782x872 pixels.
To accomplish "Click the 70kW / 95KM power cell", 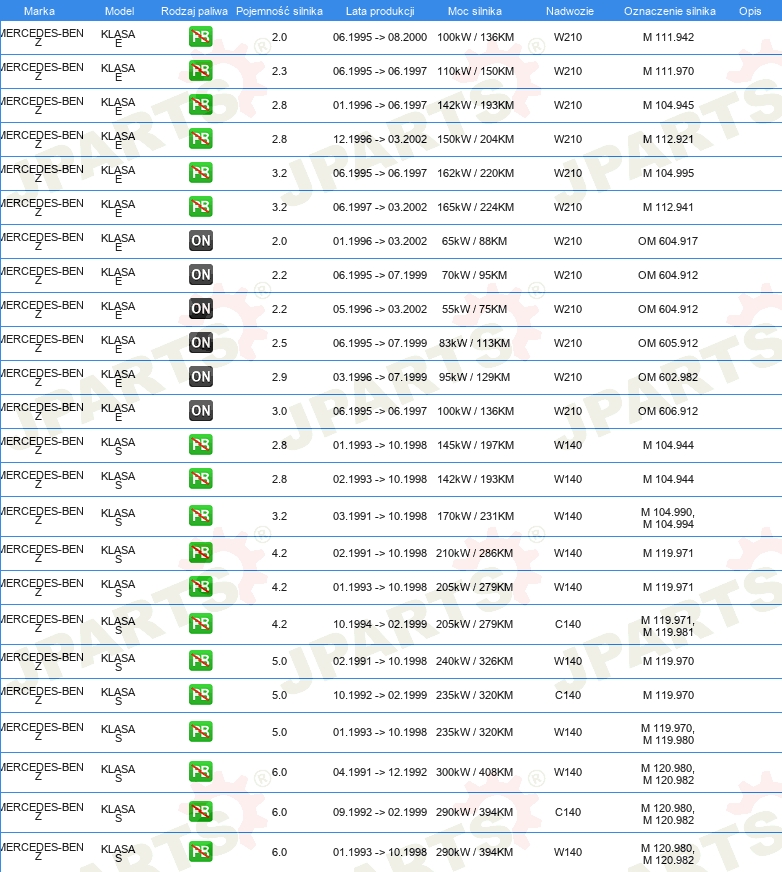I will point(474,275).
